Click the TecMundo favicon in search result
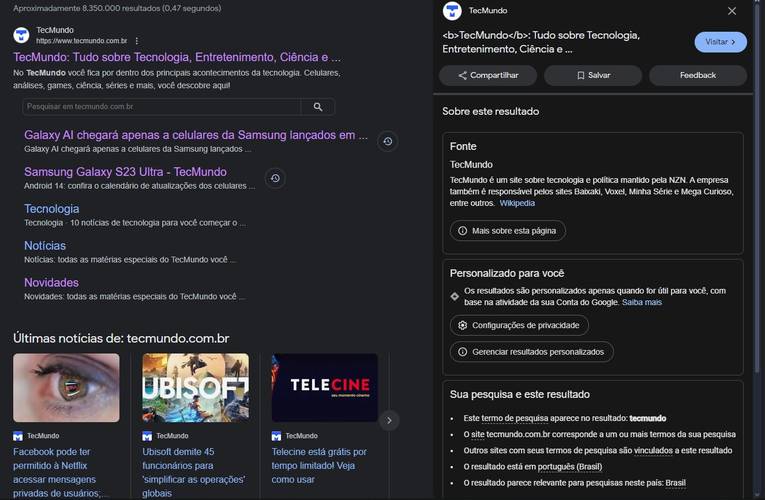Screen dimensions: 765x500 (x=21, y=35)
